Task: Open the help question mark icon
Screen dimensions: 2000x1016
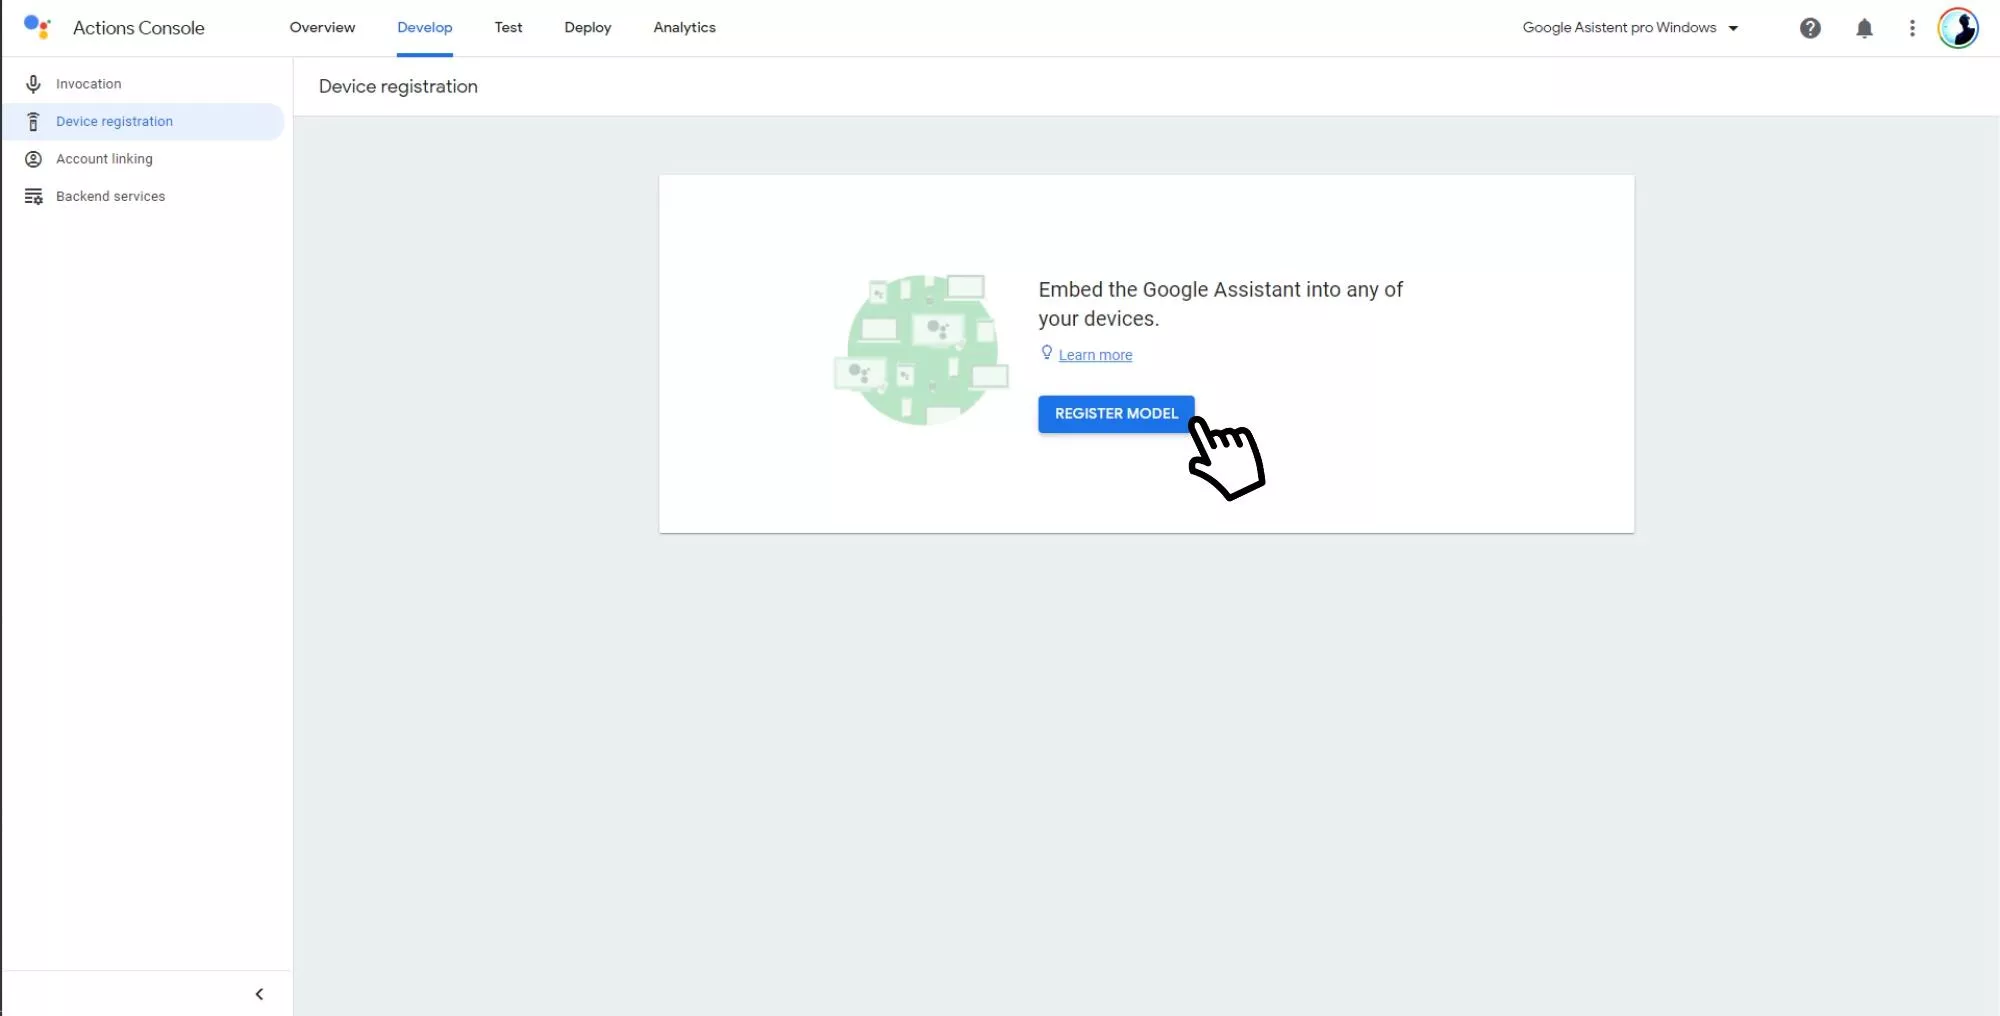Action: [x=1810, y=28]
